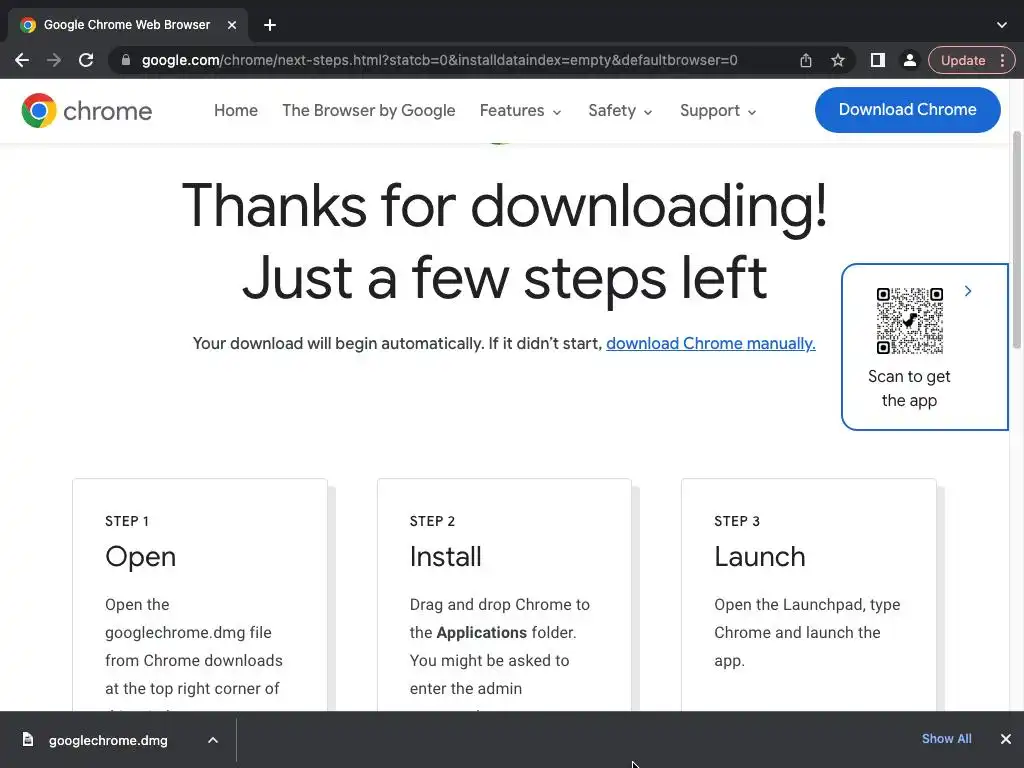The height and width of the screenshot is (768, 1024).
Task: Click Show All downloads
Action: 946,739
